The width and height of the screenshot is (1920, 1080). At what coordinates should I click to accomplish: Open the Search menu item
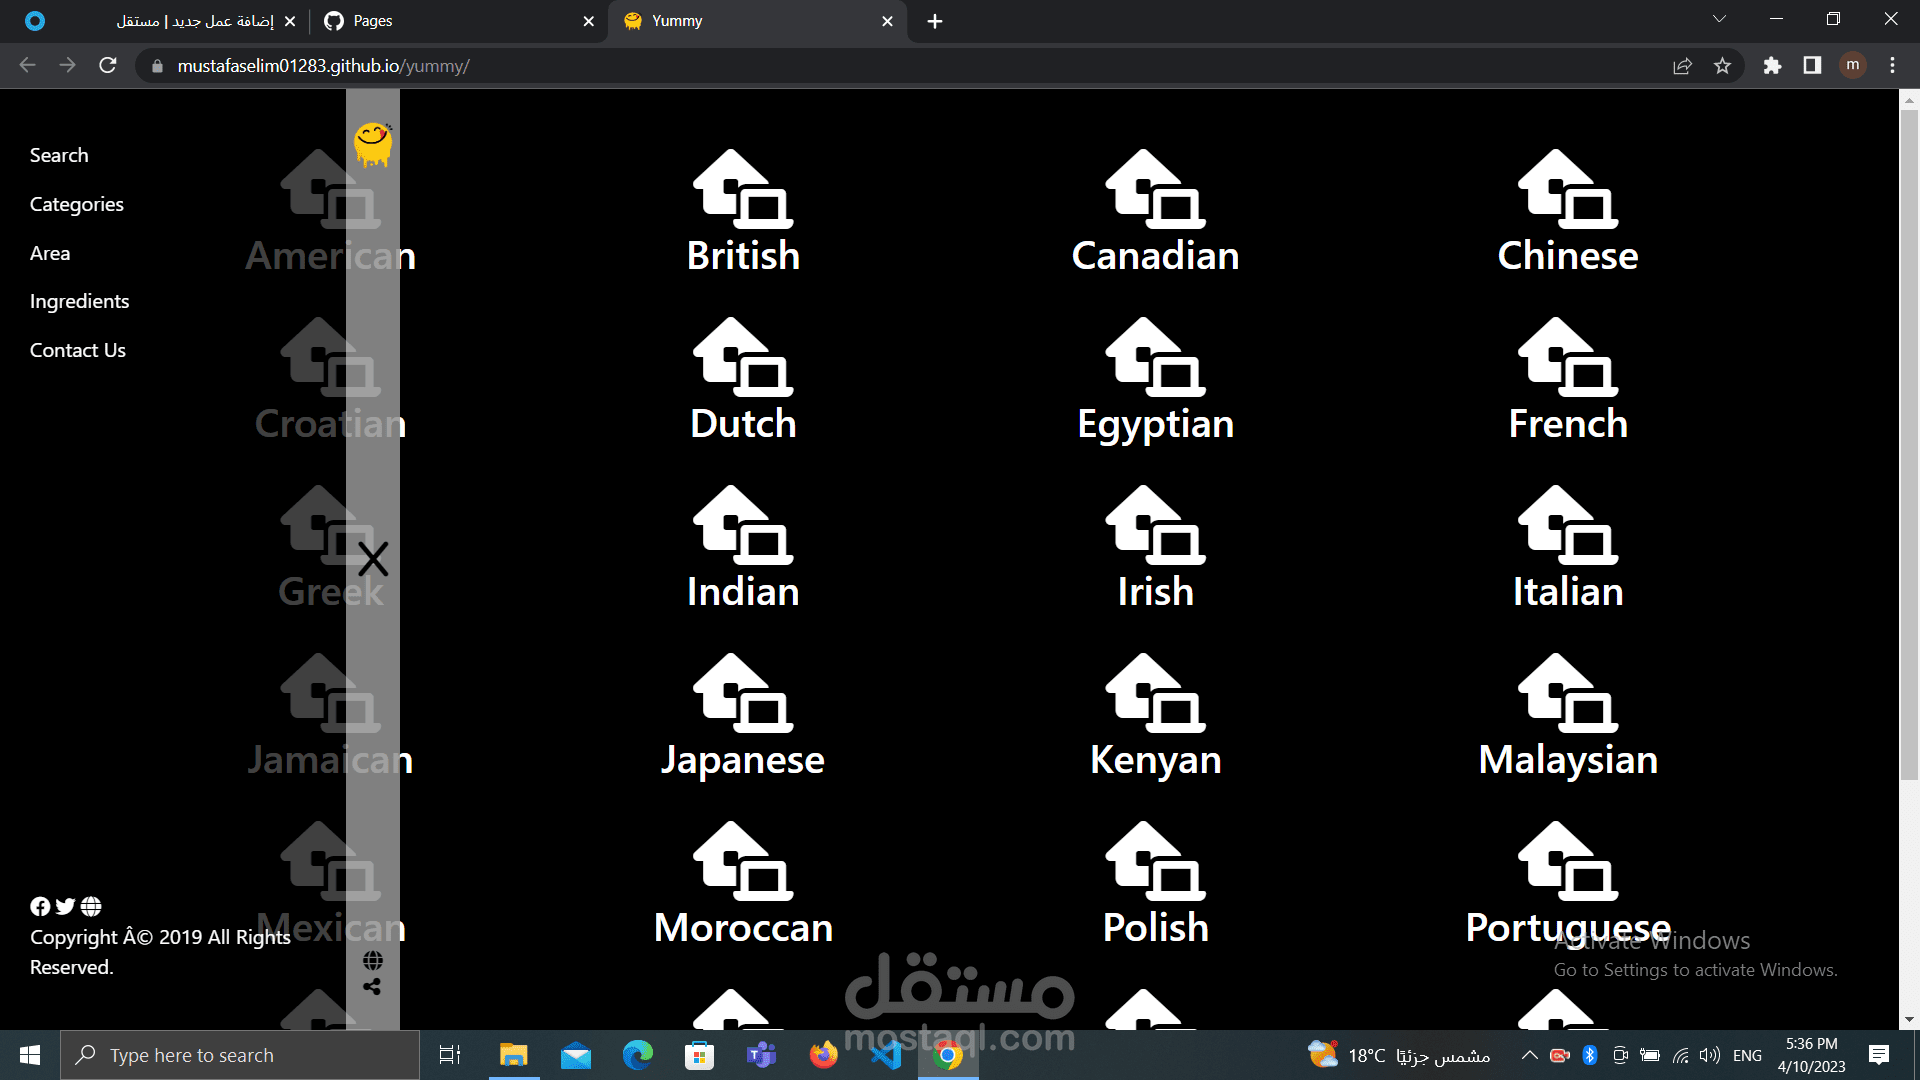pyautogui.click(x=59, y=155)
